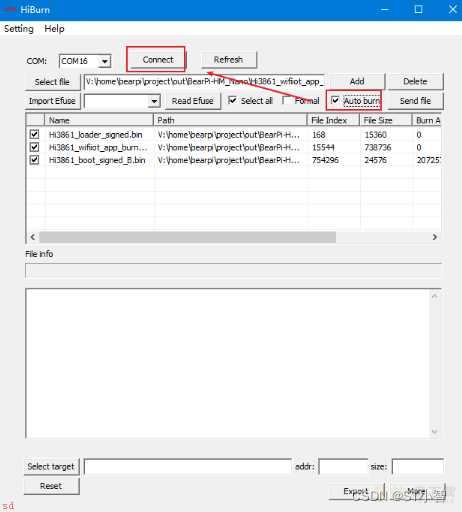Screen dimensions: 462x512
Task: Refresh the COM port list
Action: (228, 60)
